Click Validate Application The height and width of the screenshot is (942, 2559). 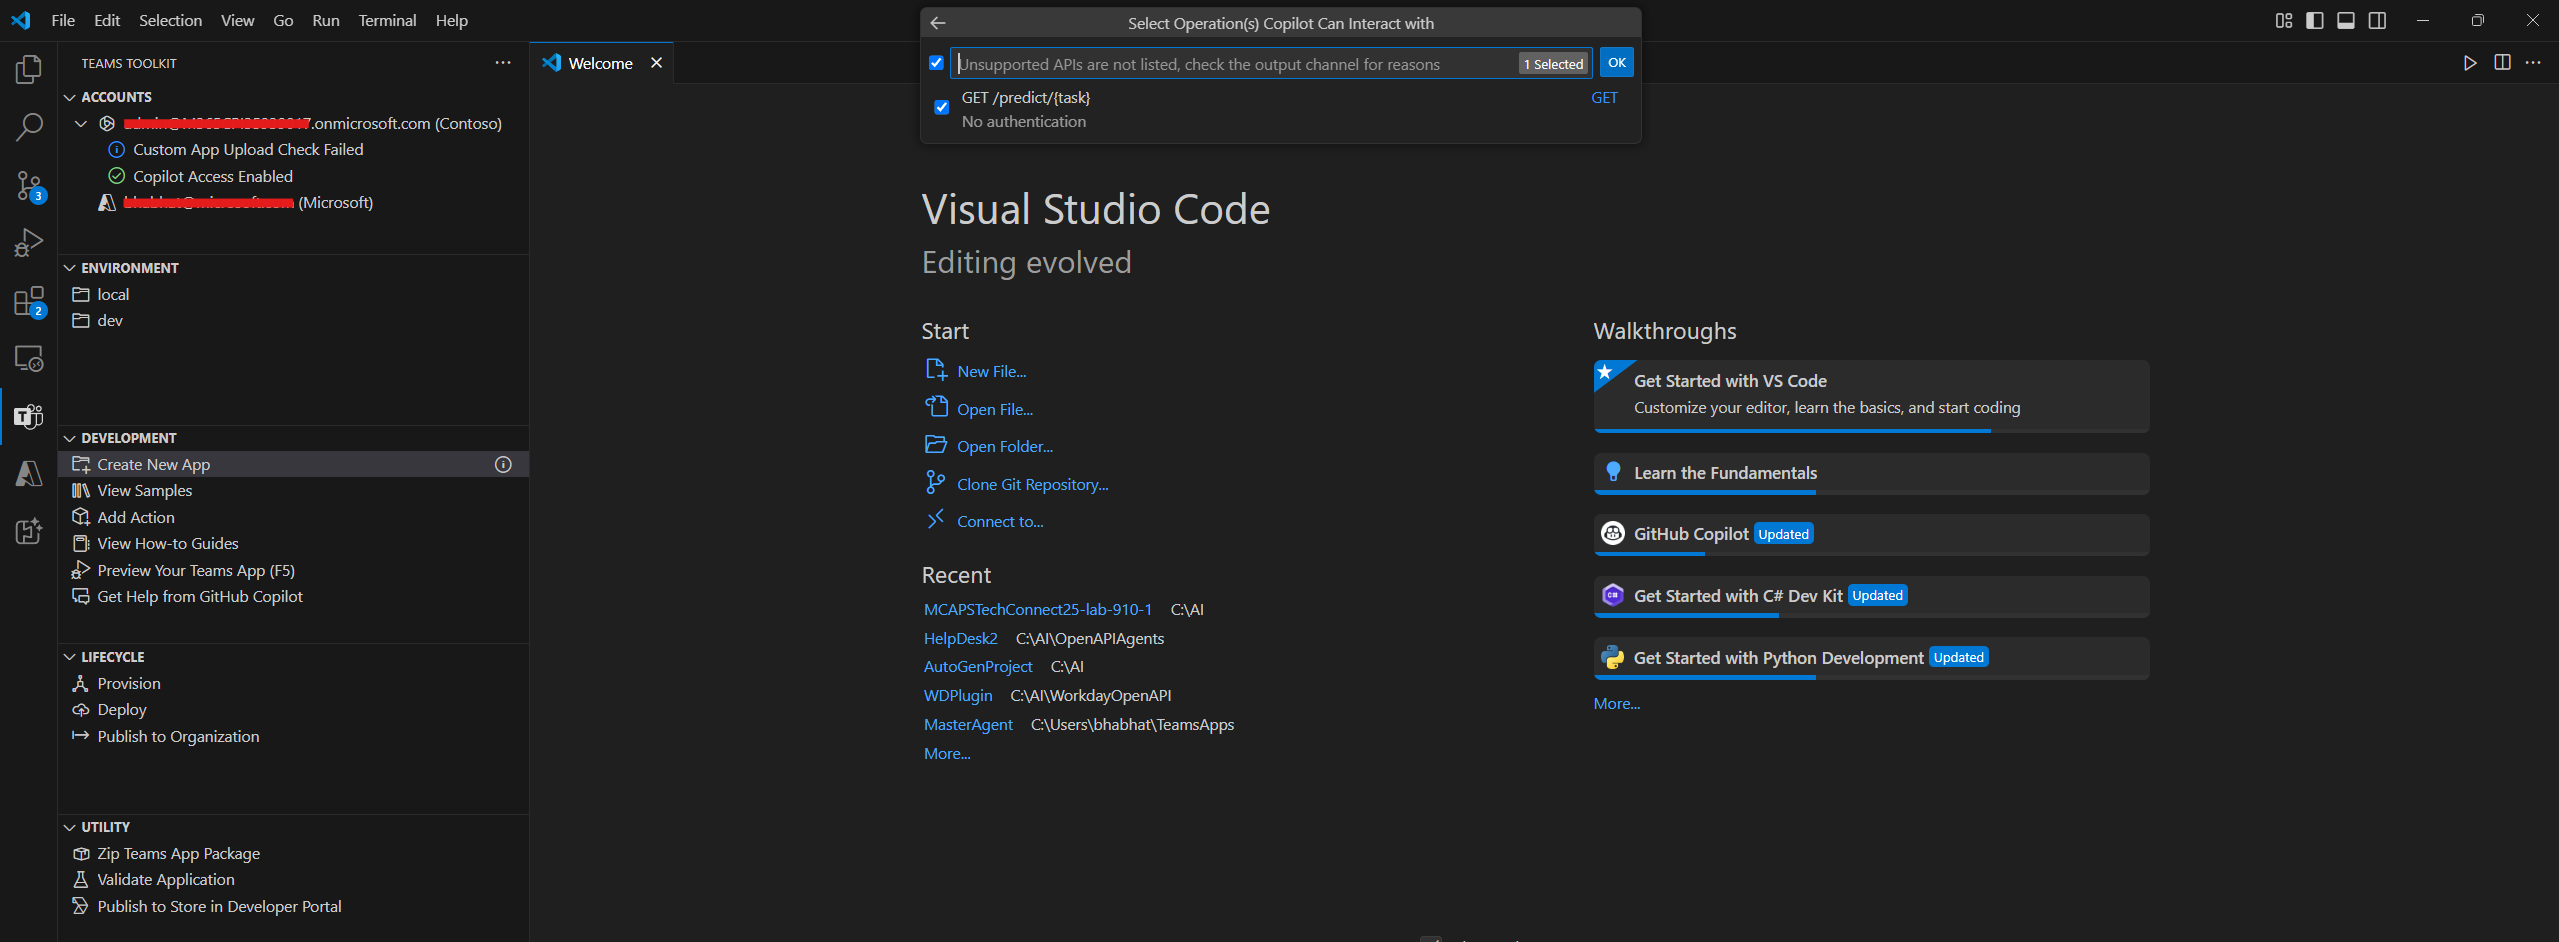click(165, 880)
